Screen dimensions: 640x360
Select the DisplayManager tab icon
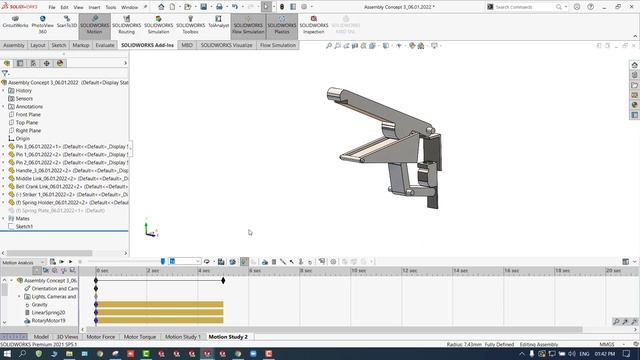pos(60,63)
